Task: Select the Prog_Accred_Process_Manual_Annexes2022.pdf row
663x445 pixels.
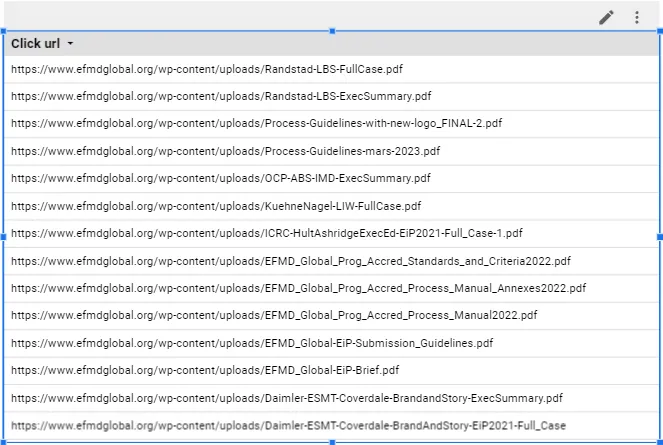Action: pyautogui.click(x=332, y=288)
